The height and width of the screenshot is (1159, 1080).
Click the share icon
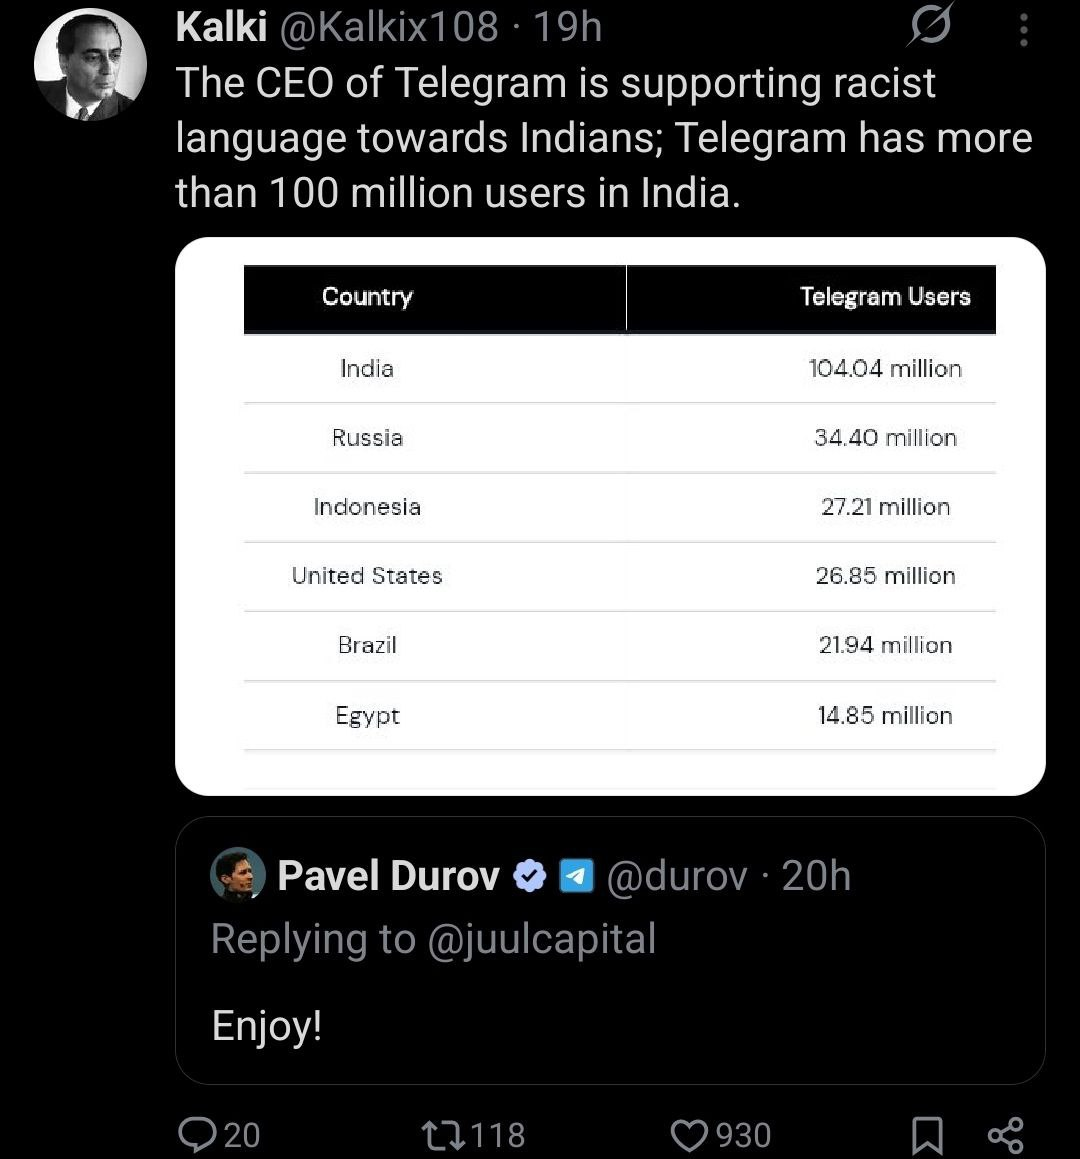(x=1005, y=1135)
